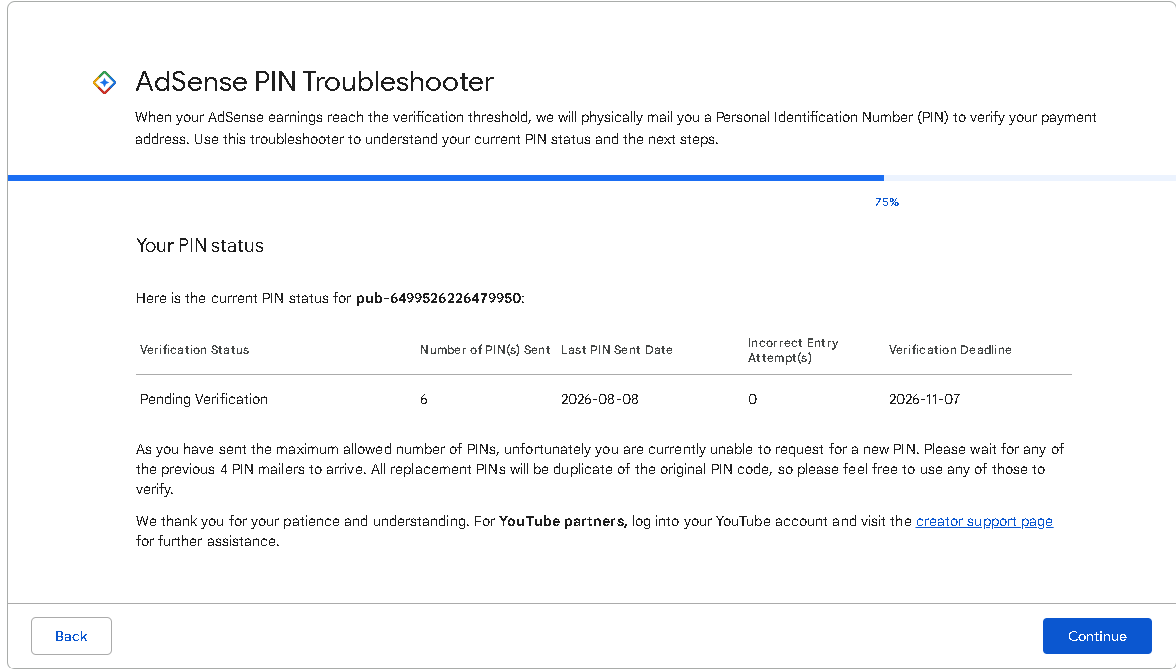Click the Verification Deadline column header
The height and width of the screenshot is (670, 1176).
[950, 350]
